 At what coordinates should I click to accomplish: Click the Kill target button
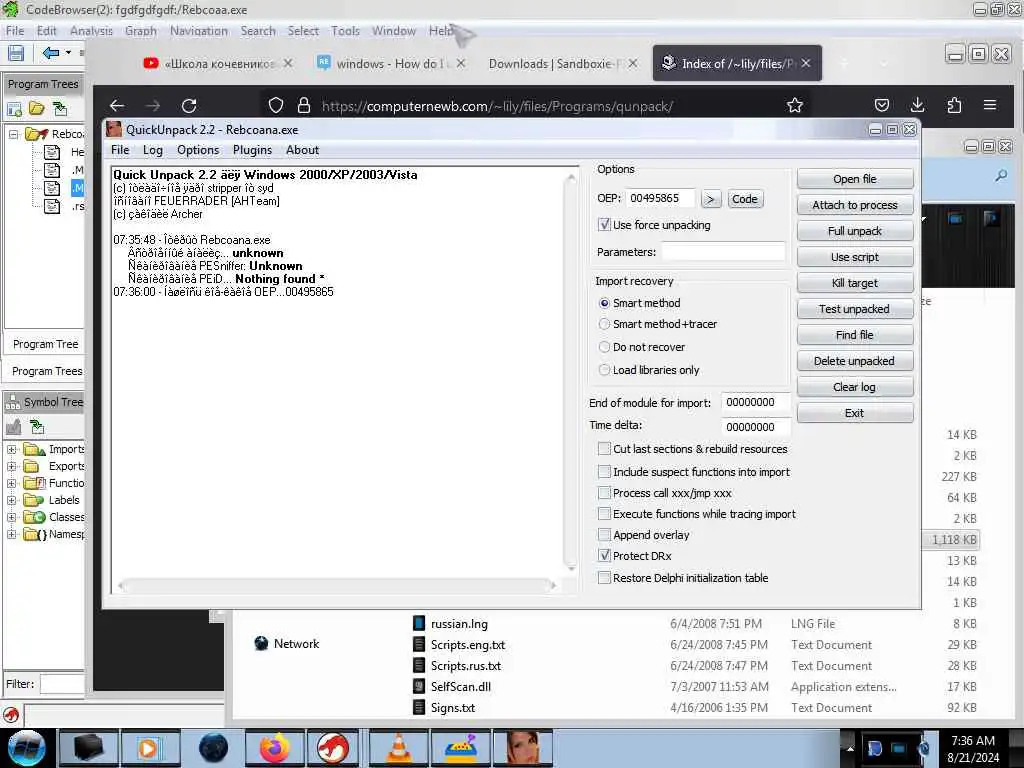coord(855,283)
